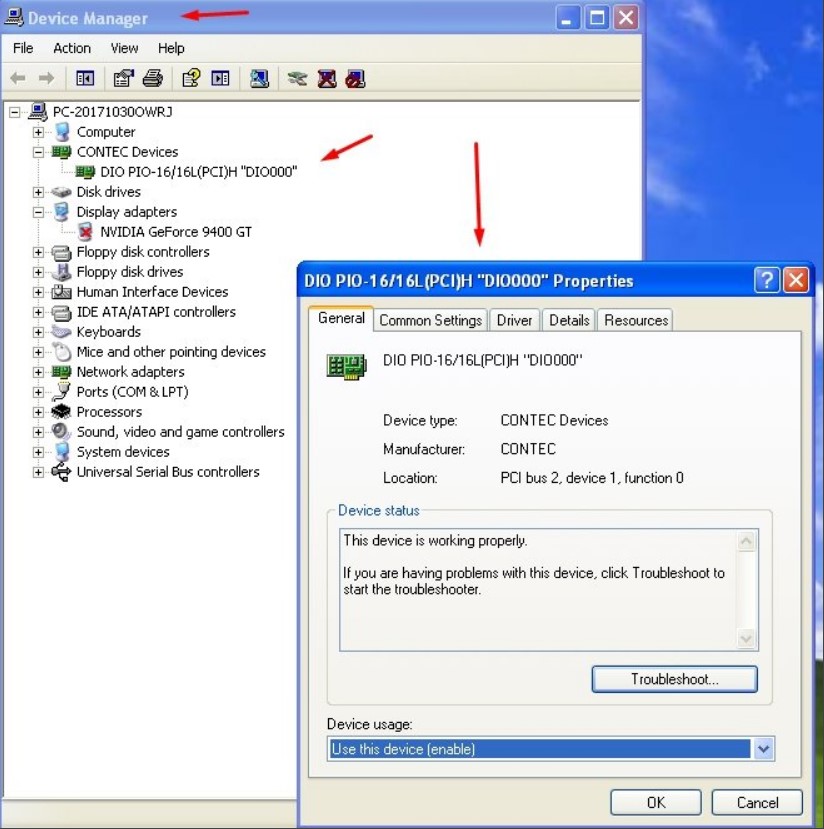Viewport: 824px width, 829px height.
Task: Open the File menu
Action: click(23, 48)
